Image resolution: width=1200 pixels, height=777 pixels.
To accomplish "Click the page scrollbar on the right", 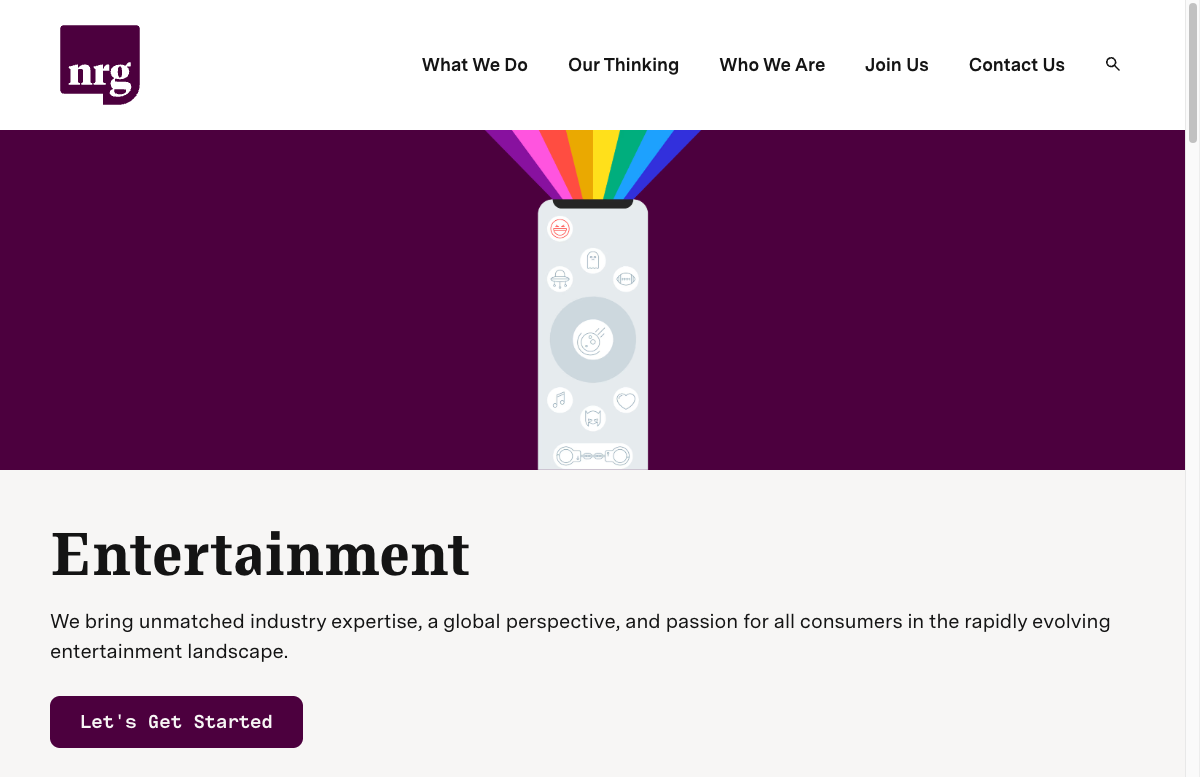I will 1192,70.
